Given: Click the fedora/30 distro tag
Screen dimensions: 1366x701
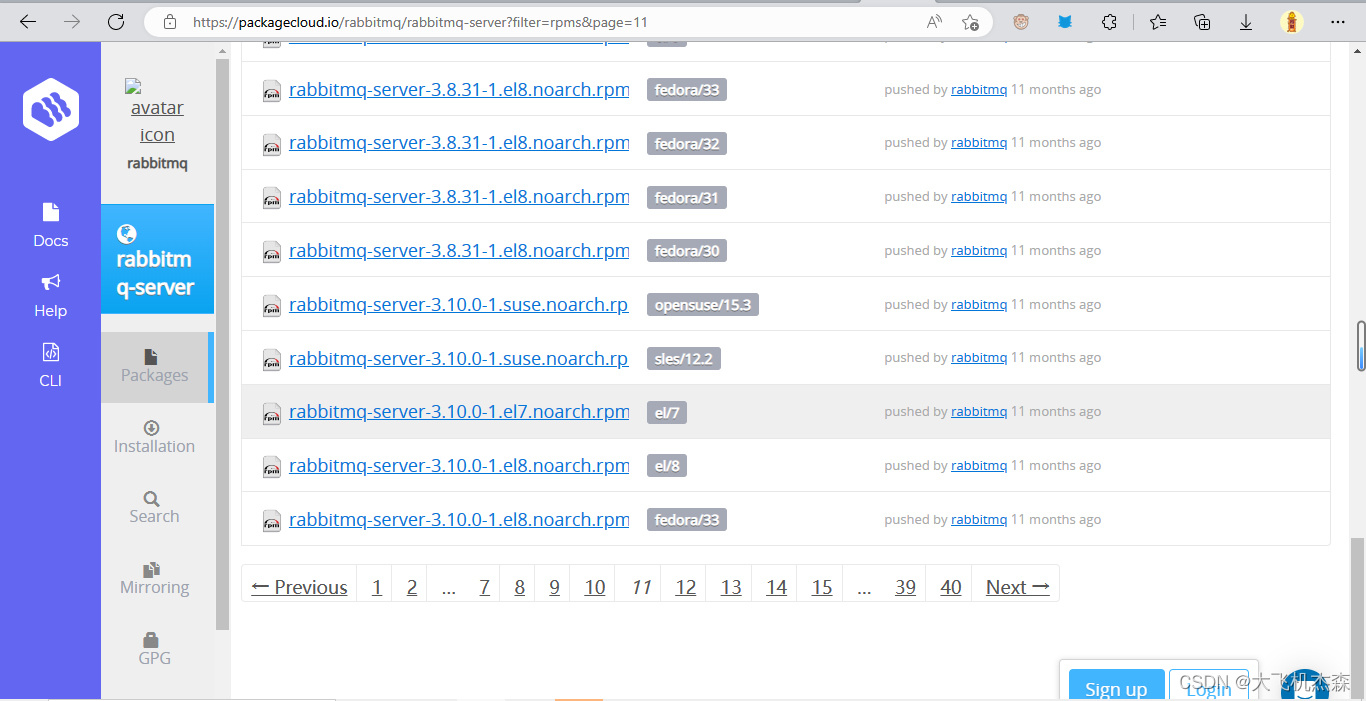Looking at the screenshot, I should [x=687, y=251].
